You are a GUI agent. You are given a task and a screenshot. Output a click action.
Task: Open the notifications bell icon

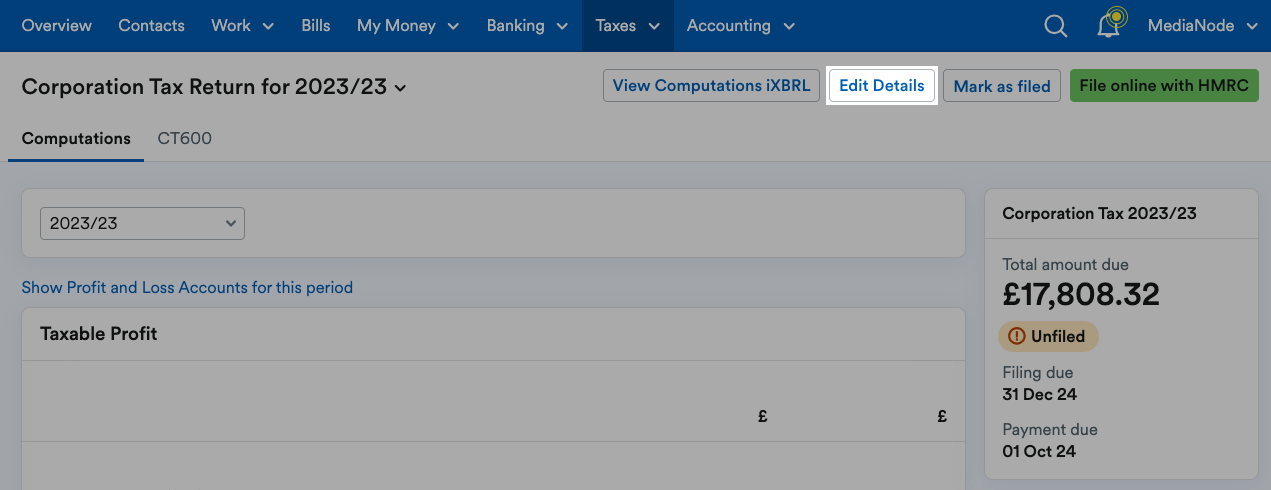click(1110, 25)
